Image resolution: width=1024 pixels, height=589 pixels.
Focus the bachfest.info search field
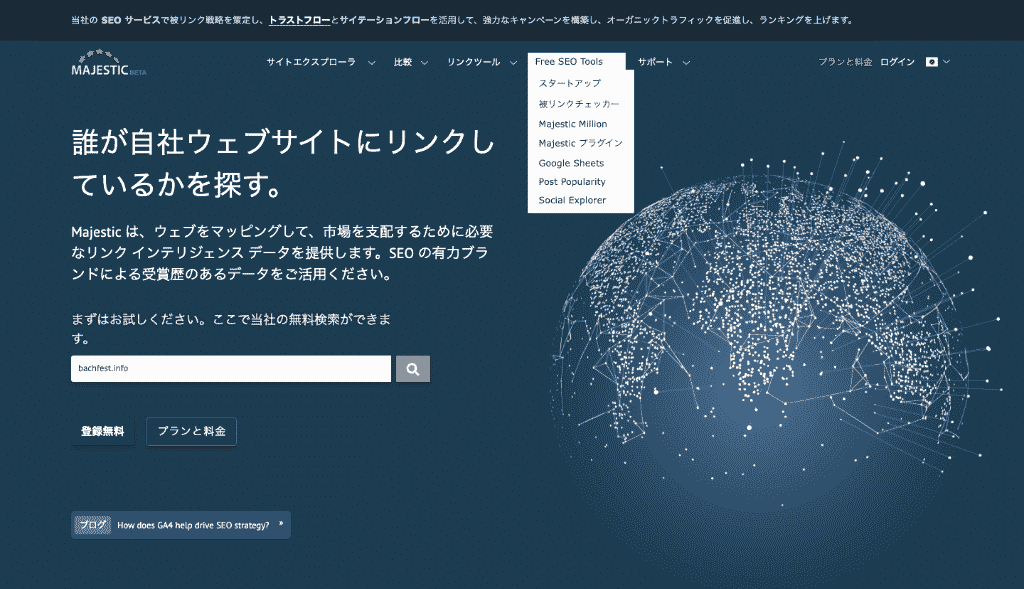230,368
